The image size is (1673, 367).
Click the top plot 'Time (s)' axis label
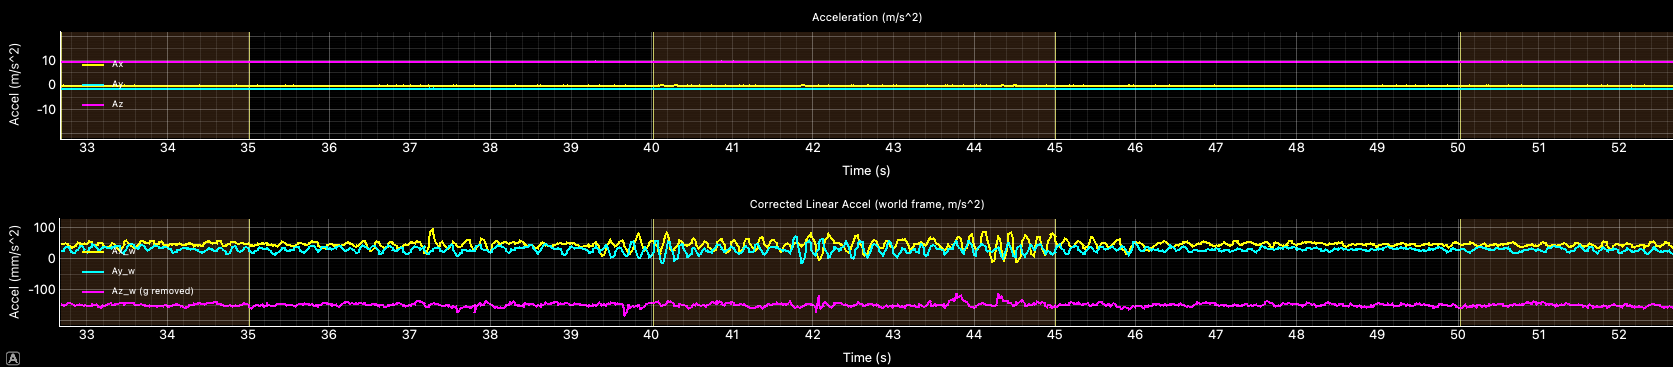tap(866, 170)
